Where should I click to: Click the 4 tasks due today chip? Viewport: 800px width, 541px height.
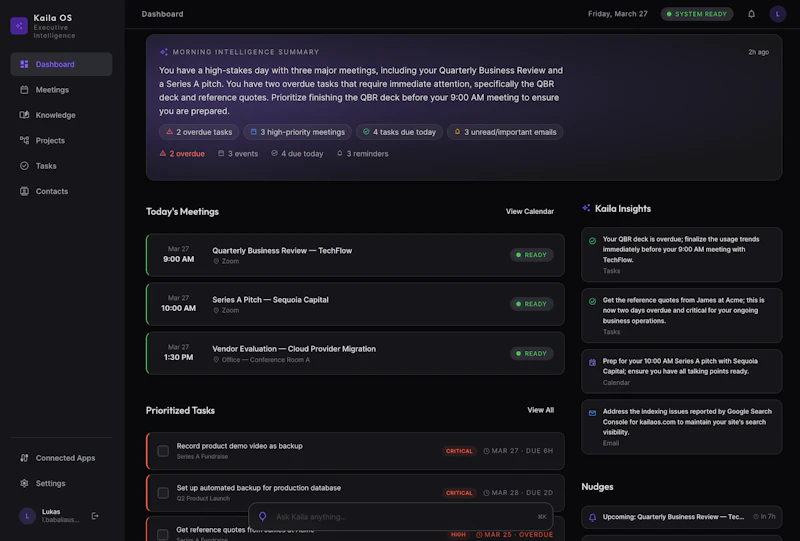[399, 132]
